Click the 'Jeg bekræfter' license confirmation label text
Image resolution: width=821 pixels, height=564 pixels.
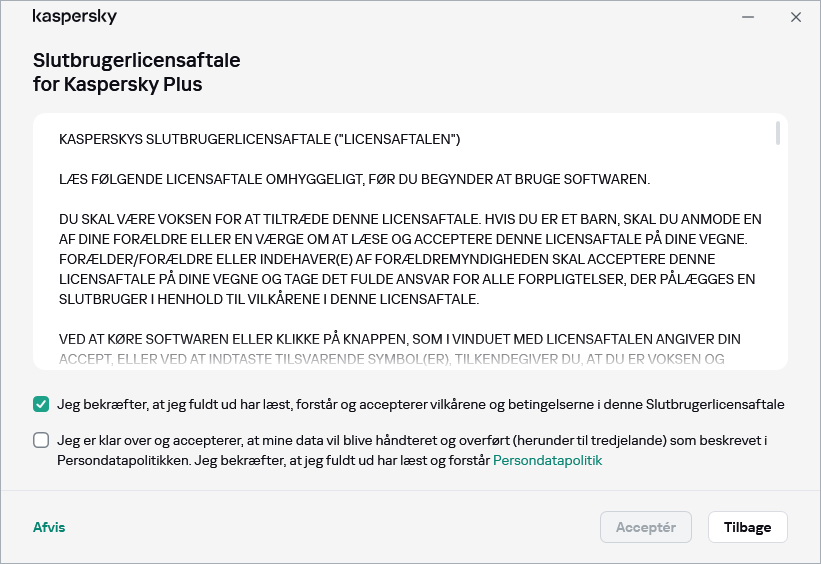click(420, 405)
